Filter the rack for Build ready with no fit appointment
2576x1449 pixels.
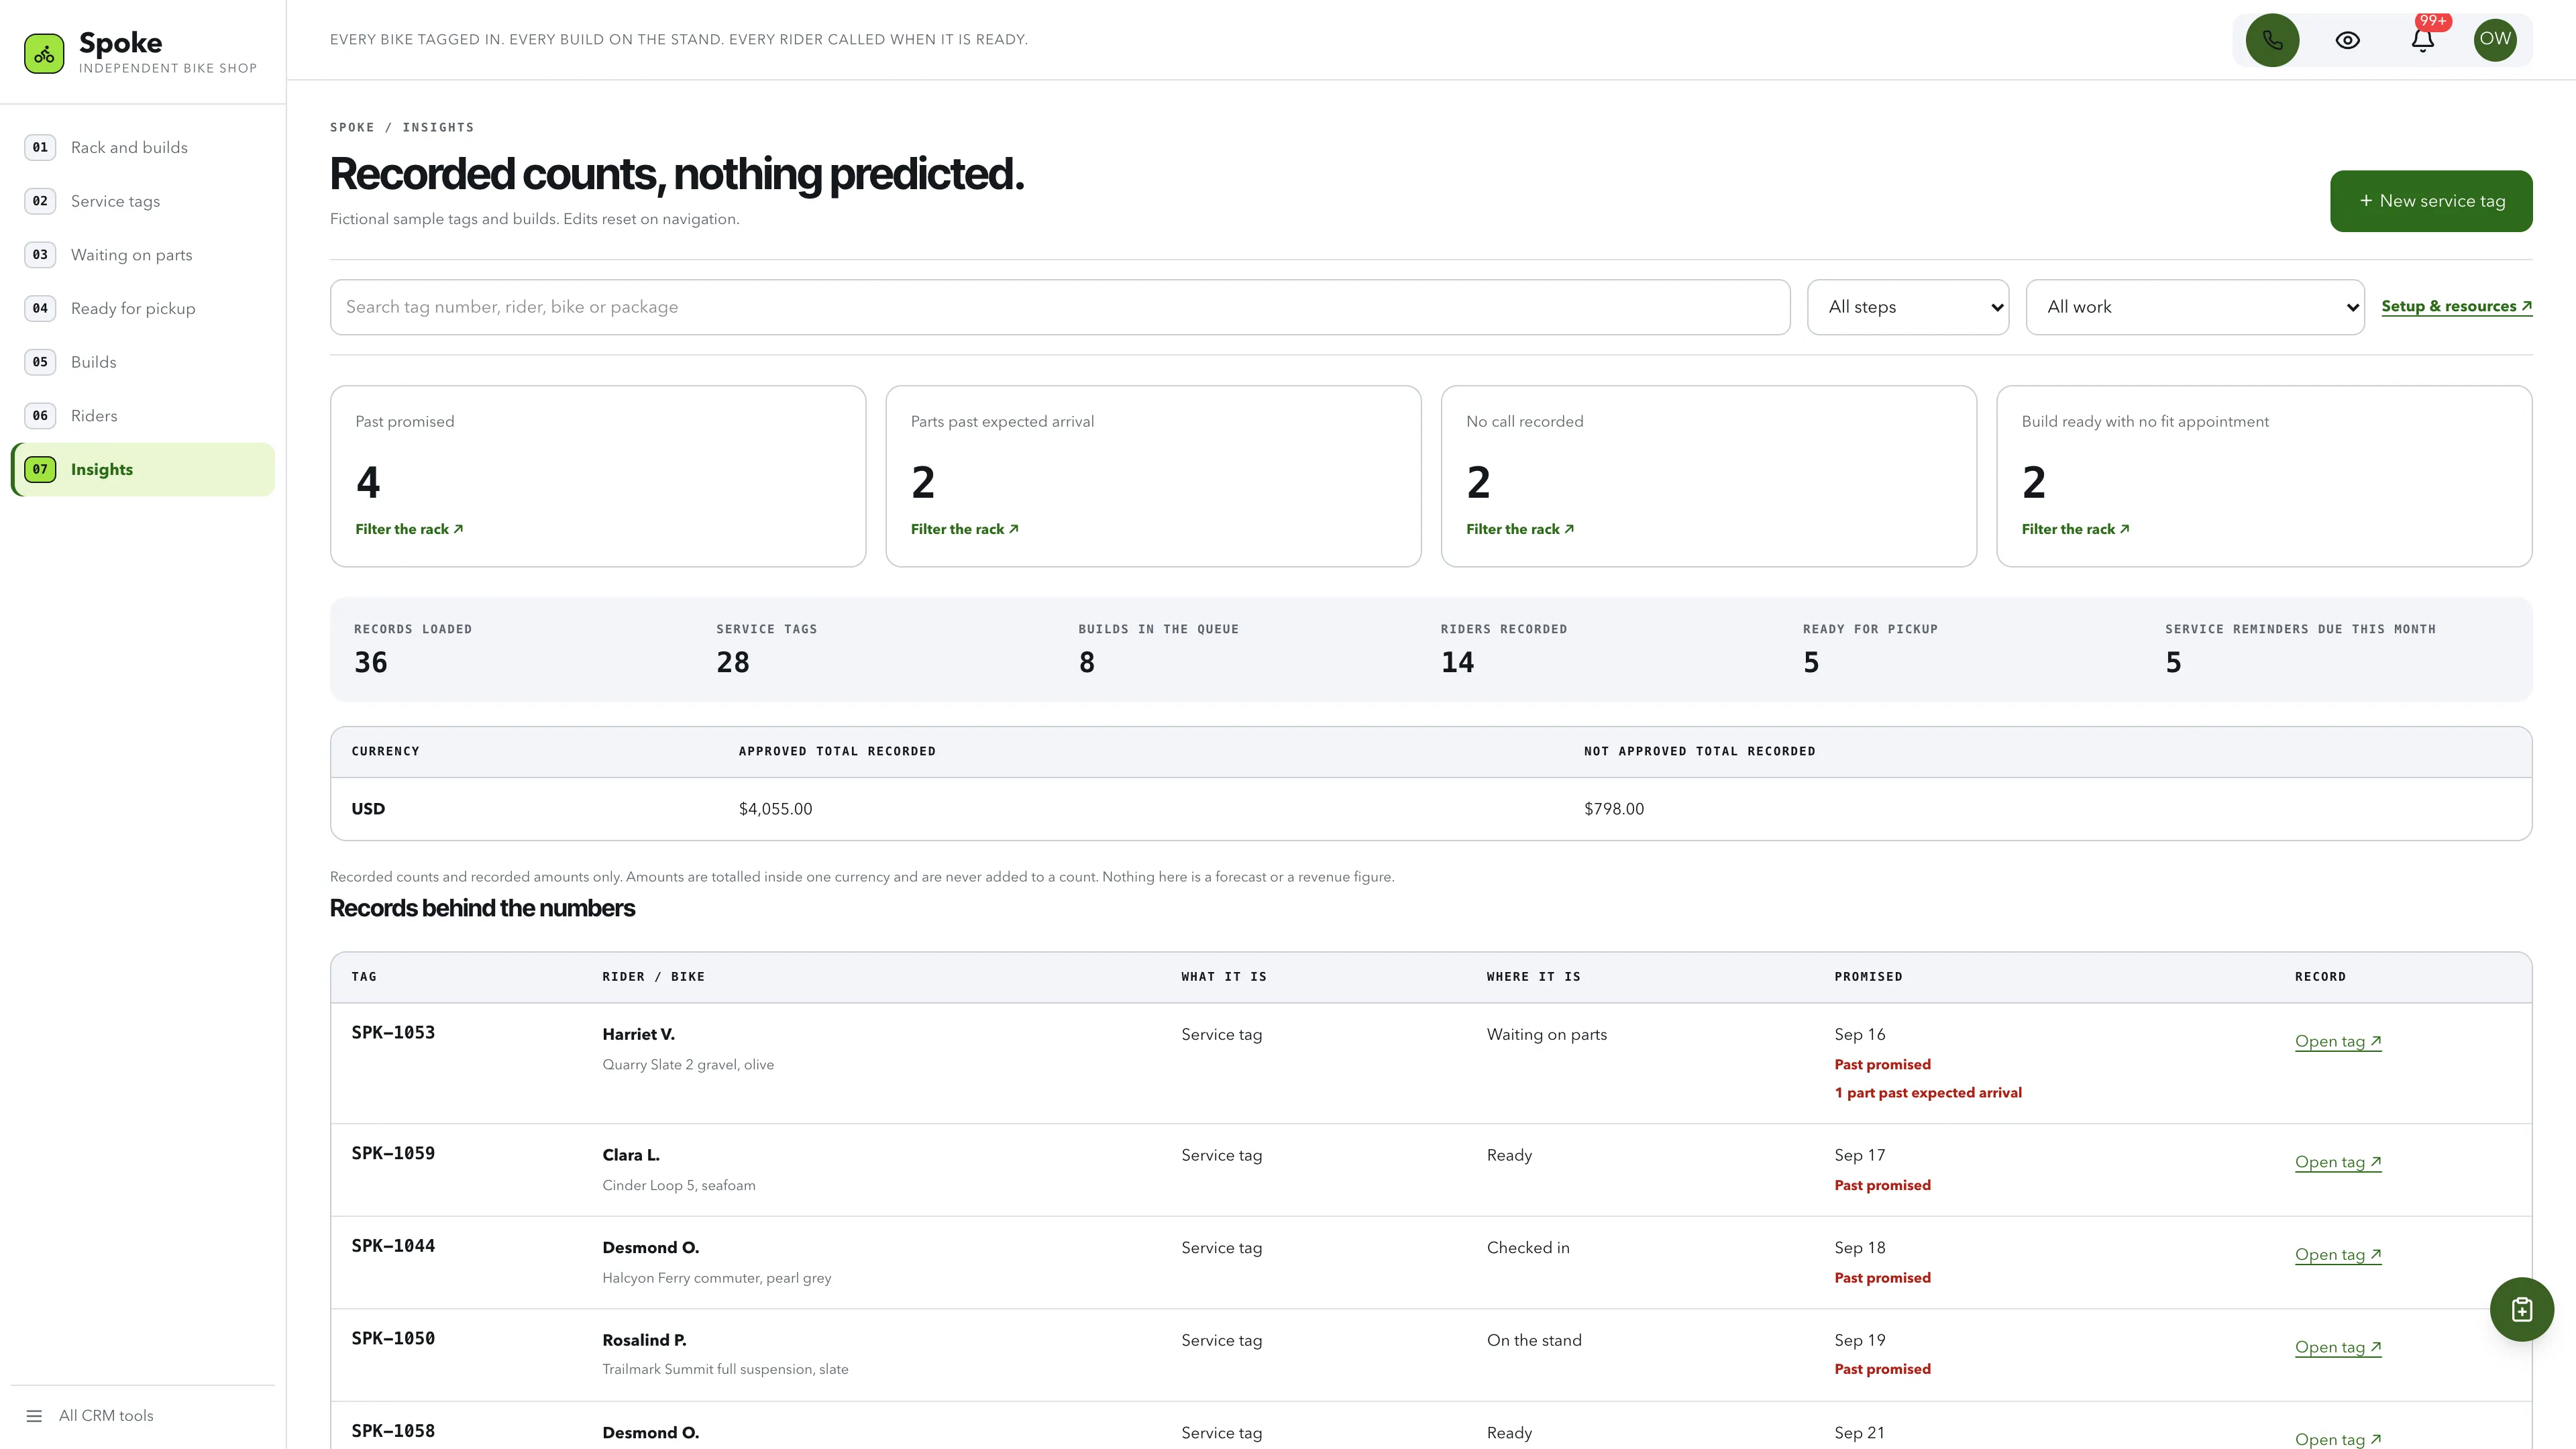2075,529
